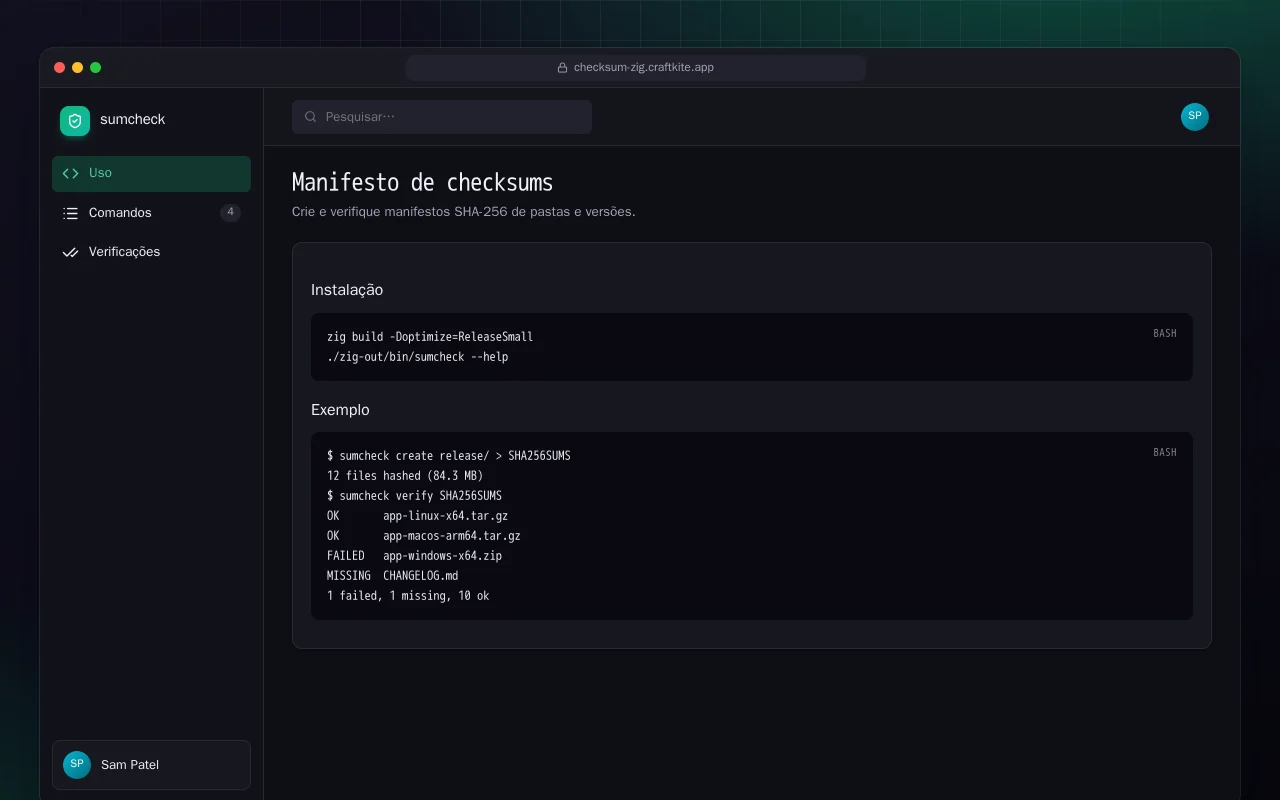Click the app-macos-arm64.tar.gz output line
The width and height of the screenshot is (1280, 800).
(x=424, y=536)
